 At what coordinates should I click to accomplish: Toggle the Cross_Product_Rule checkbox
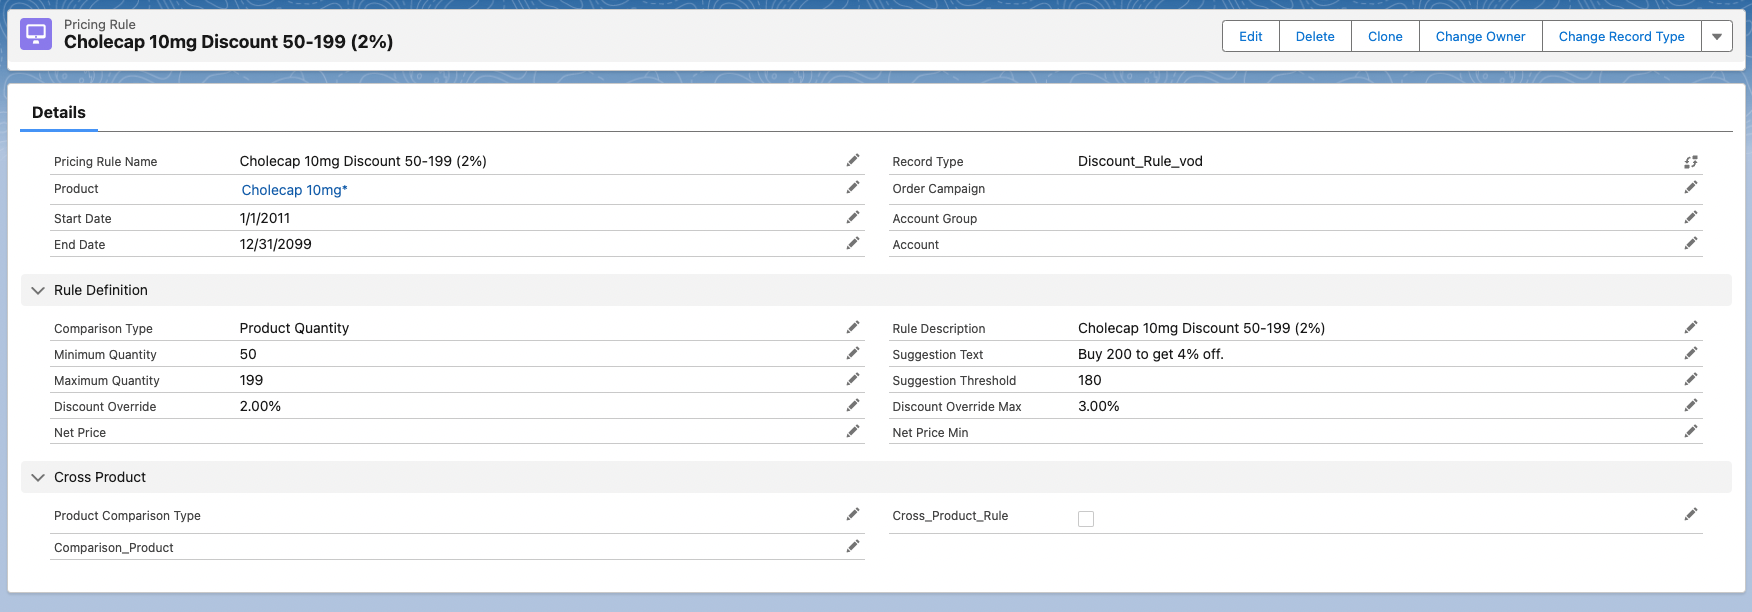[1086, 518]
